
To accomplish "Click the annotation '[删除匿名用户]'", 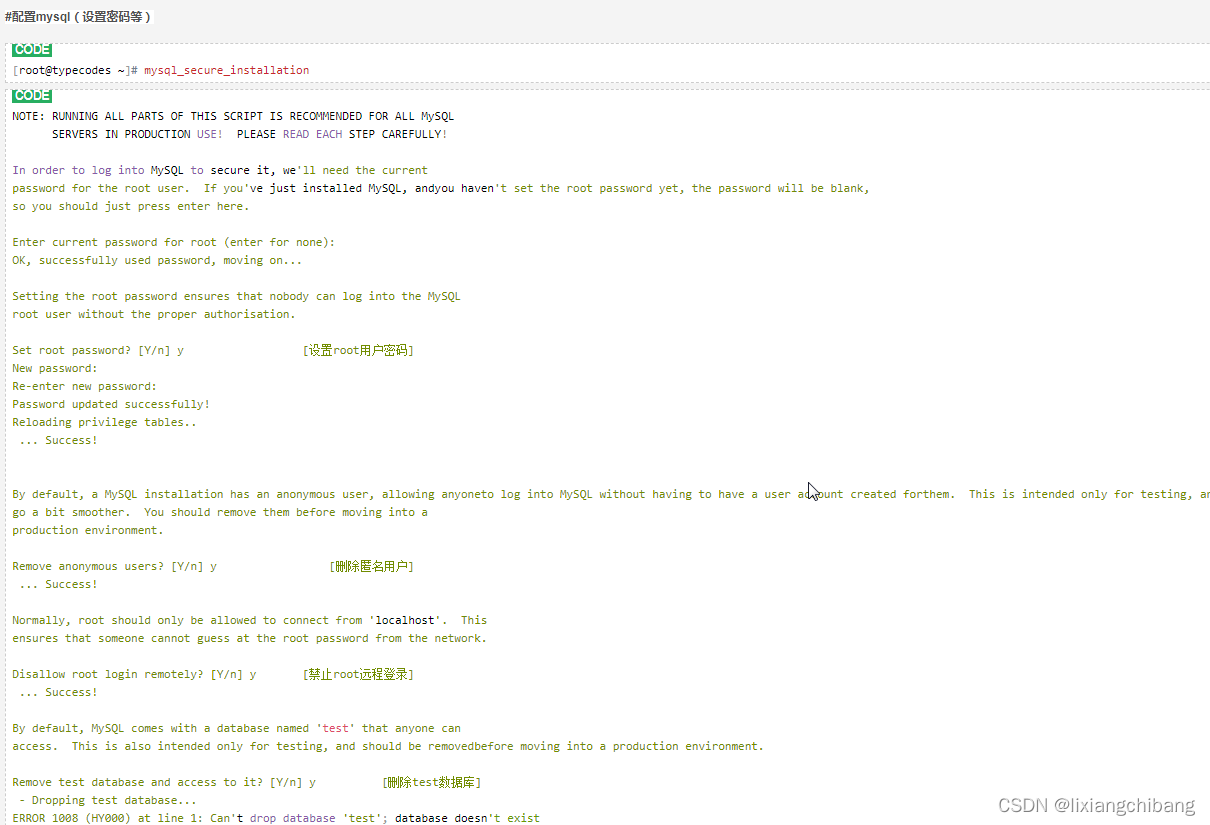I will click(x=371, y=566).
